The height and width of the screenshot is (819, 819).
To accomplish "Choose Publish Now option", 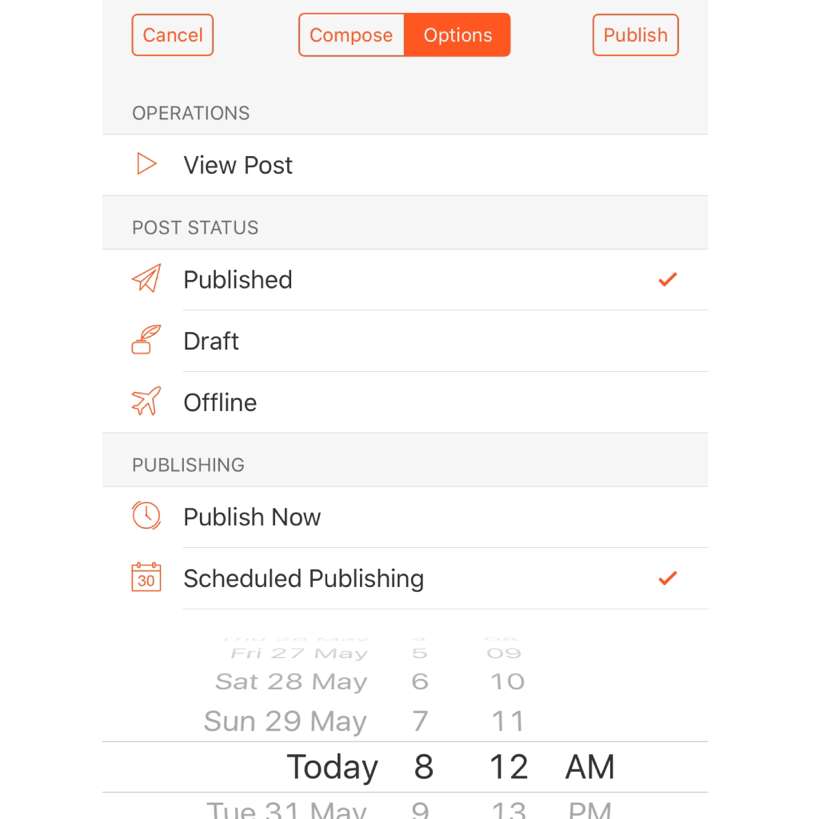I will pos(405,517).
